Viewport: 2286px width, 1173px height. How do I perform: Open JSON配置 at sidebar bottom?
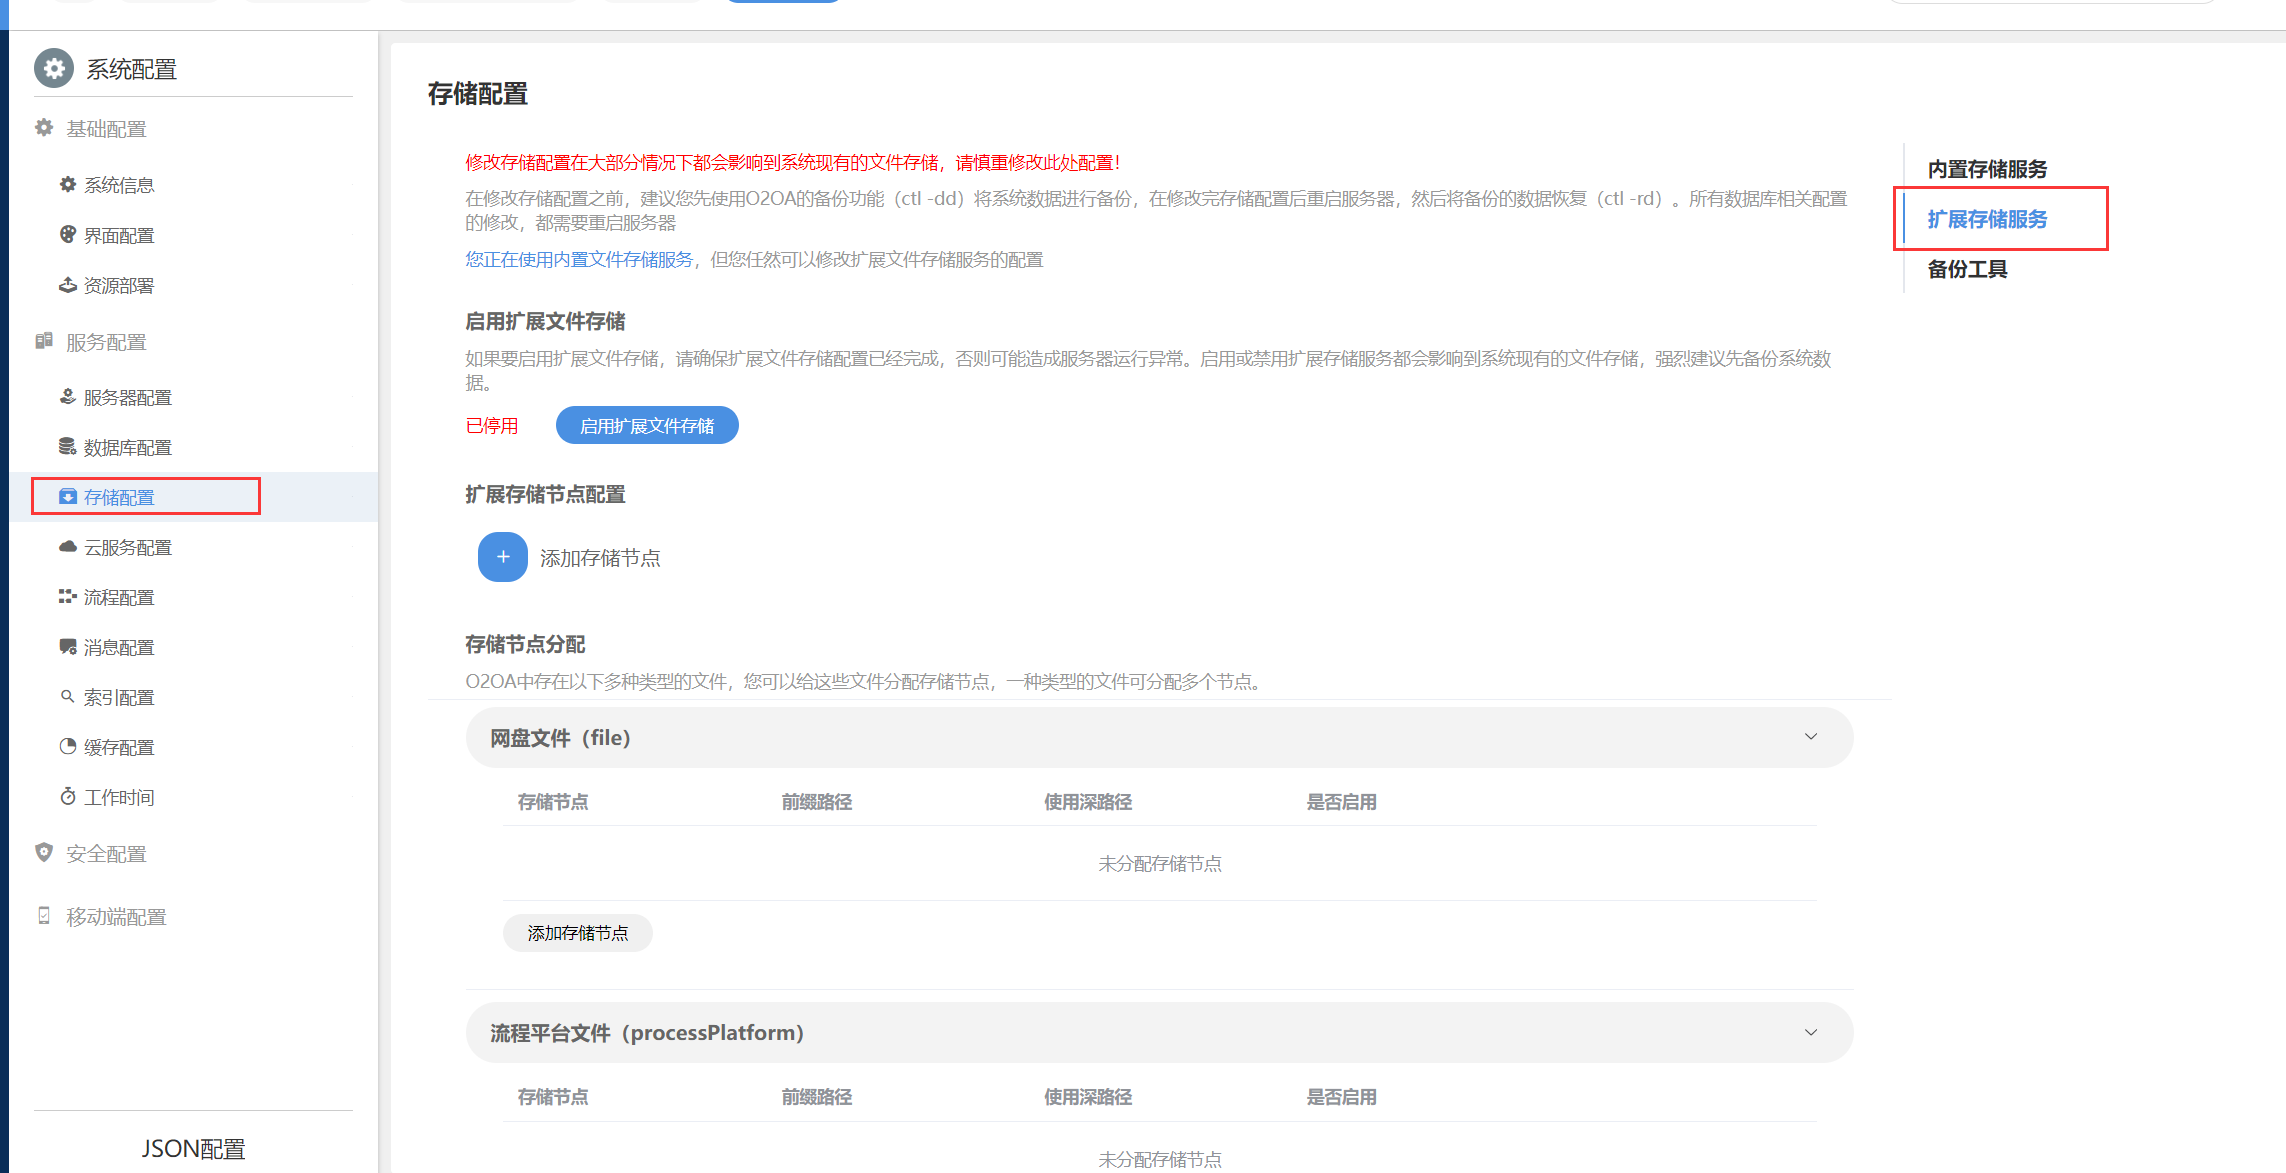193,1148
